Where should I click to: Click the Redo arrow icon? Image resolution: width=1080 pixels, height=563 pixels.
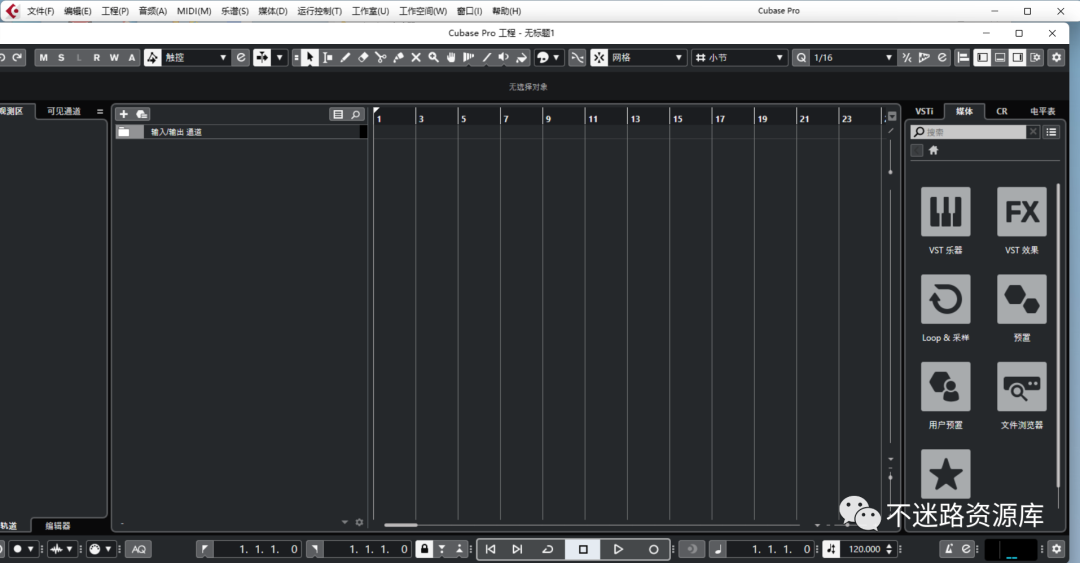(17, 57)
